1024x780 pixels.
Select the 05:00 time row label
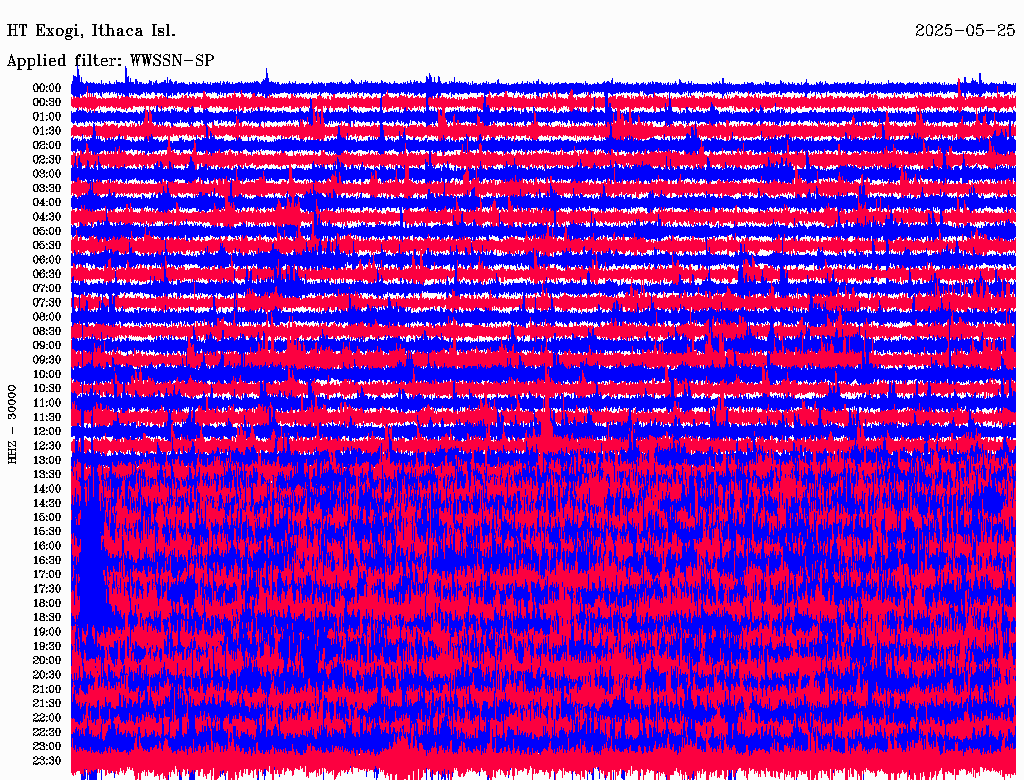(47, 231)
